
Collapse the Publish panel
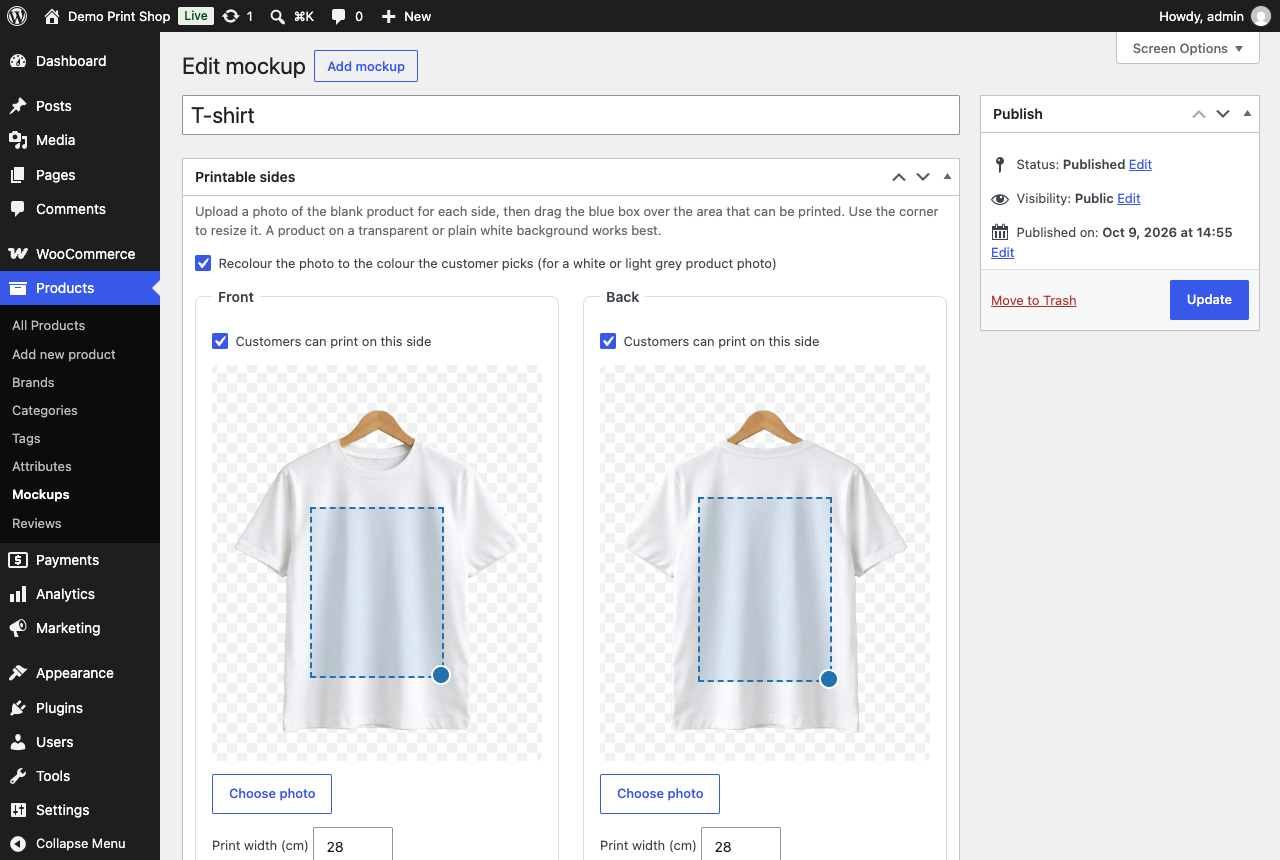pyautogui.click(x=1247, y=113)
